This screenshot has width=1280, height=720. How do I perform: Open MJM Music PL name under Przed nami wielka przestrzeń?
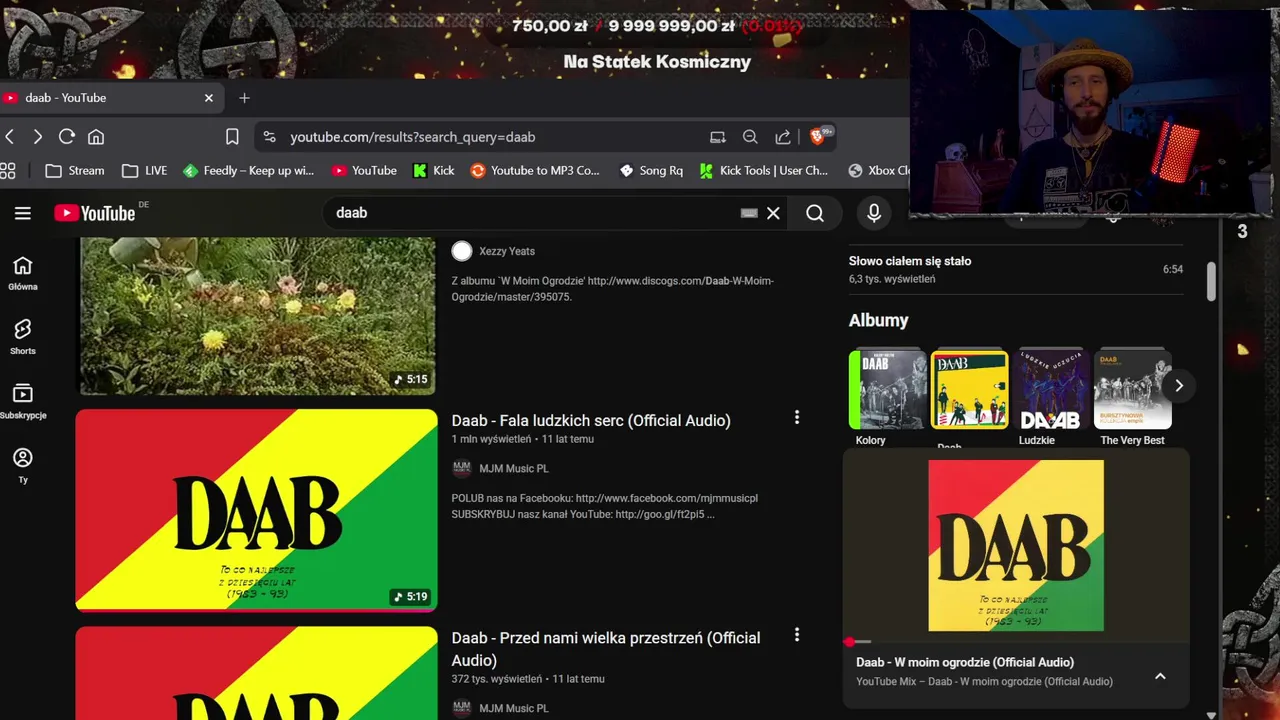[514, 708]
